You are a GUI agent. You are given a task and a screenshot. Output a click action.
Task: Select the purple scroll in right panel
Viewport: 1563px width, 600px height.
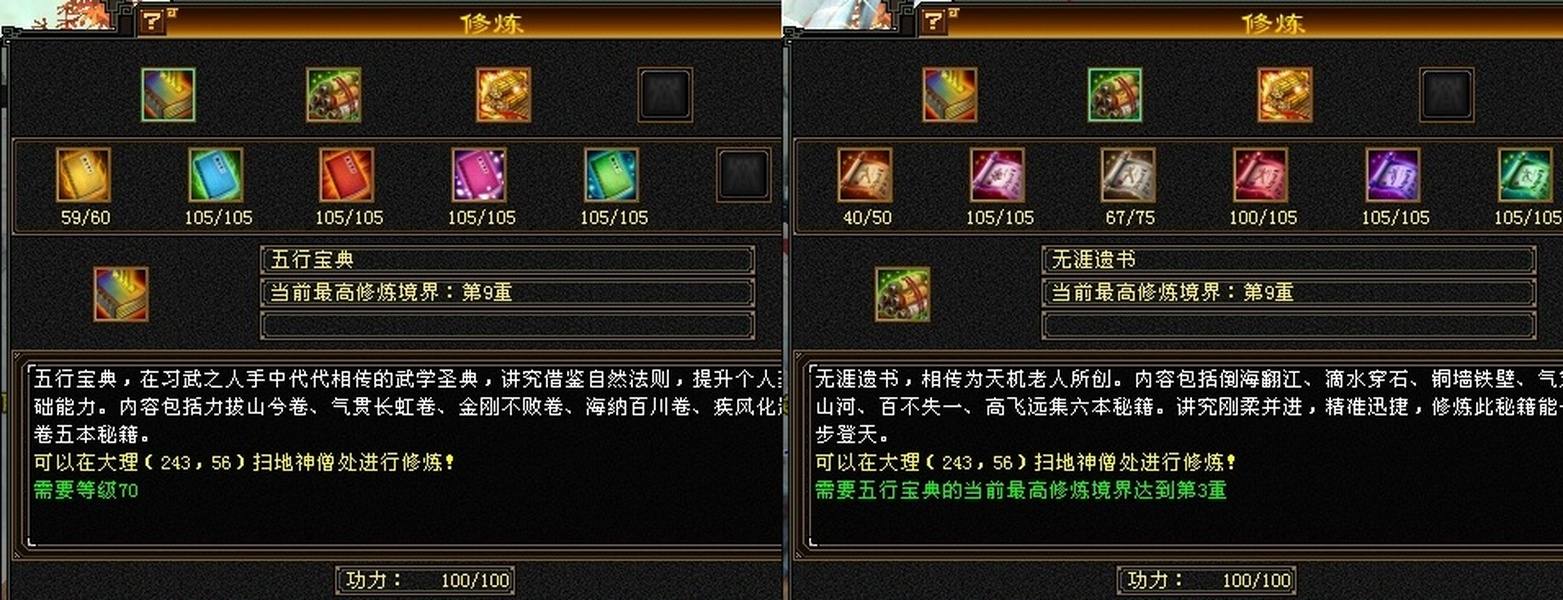click(1393, 175)
